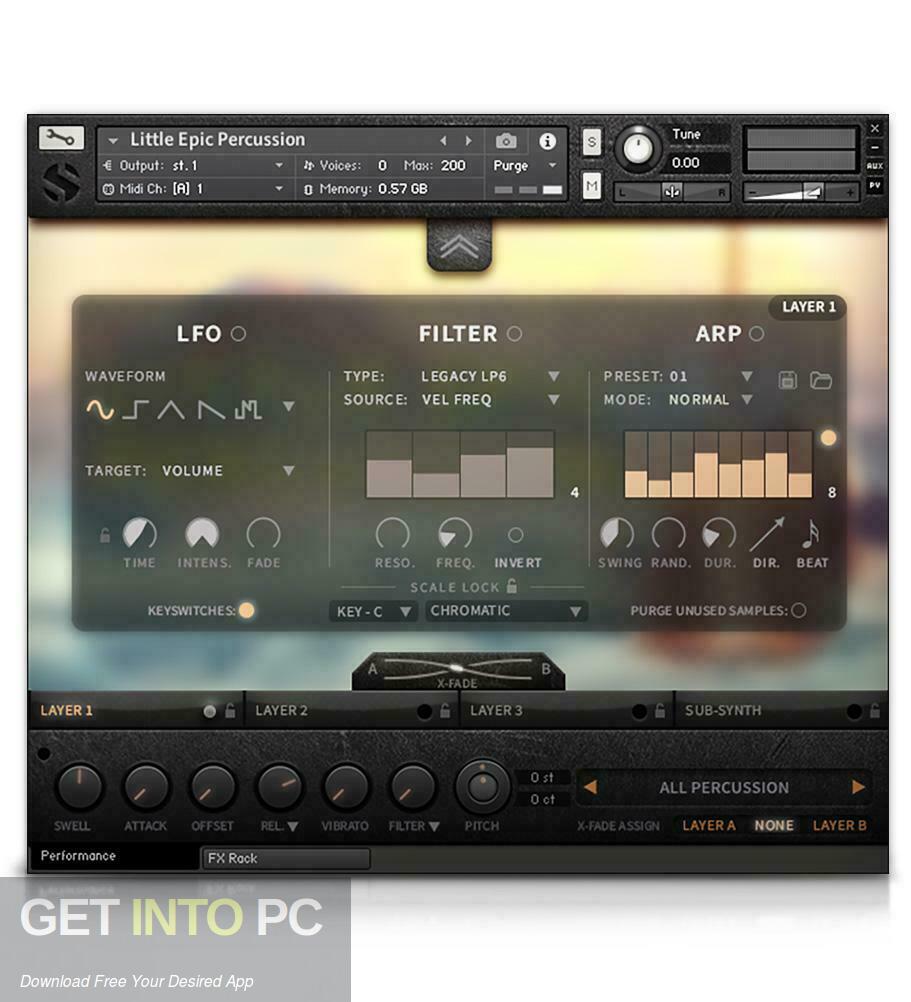
Task: Open the wrench instrument options icon
Action: click(x=61, y=137)
